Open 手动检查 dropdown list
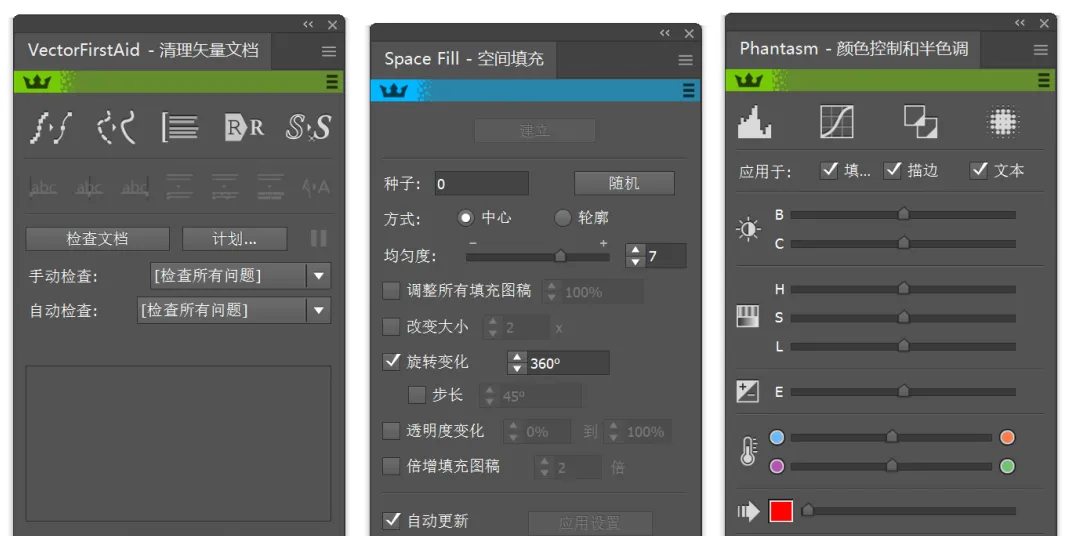The image size is (1080, 536). point(240,276)
